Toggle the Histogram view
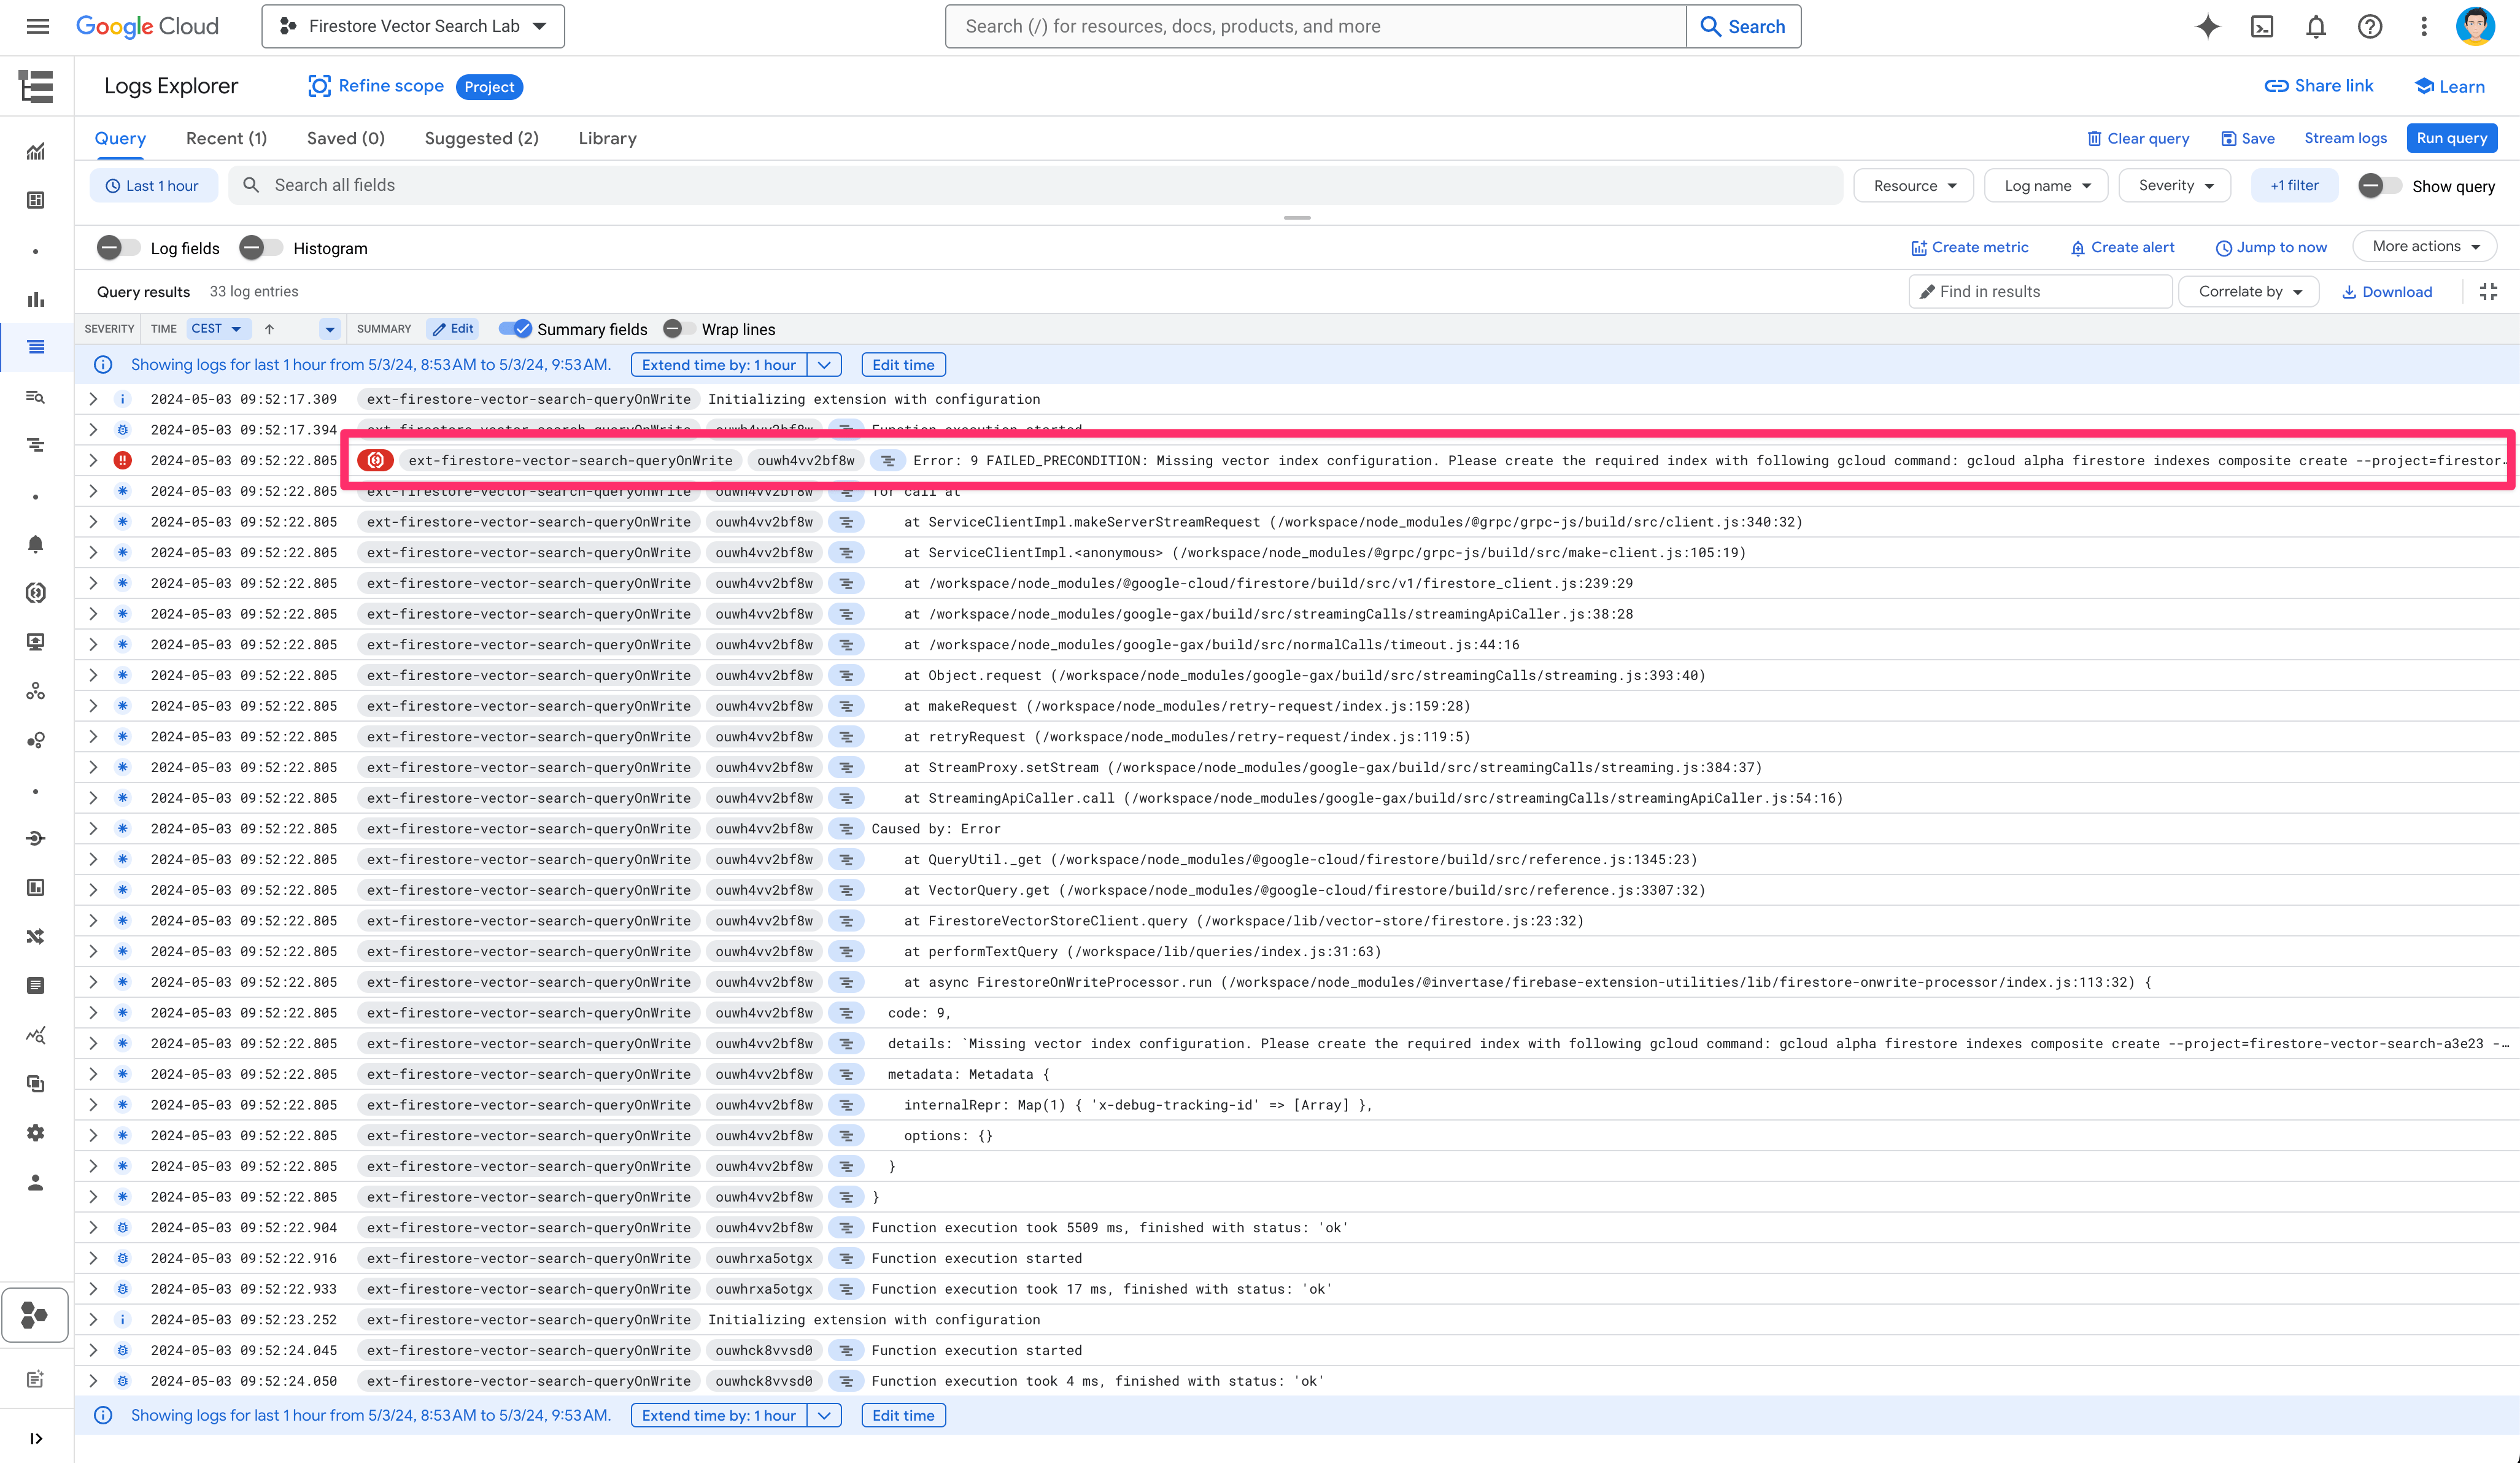2520x1463 pixels. pos(258,247)
